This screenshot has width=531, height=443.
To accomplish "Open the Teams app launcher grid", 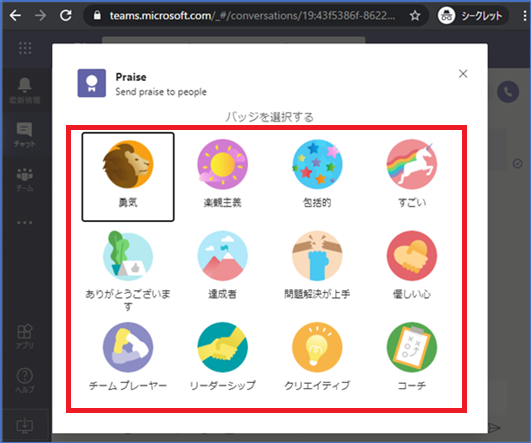I will pyautogui.click(x=25, y=48).
